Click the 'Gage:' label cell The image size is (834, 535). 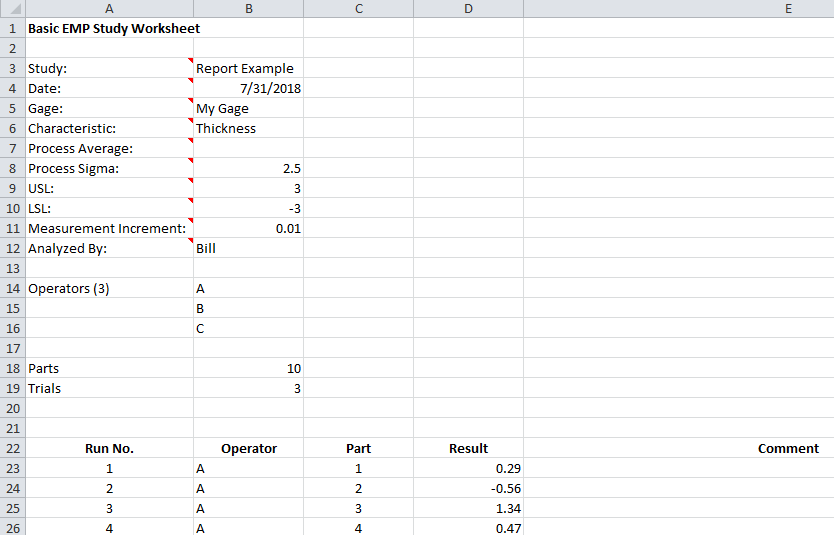point(110,108)
